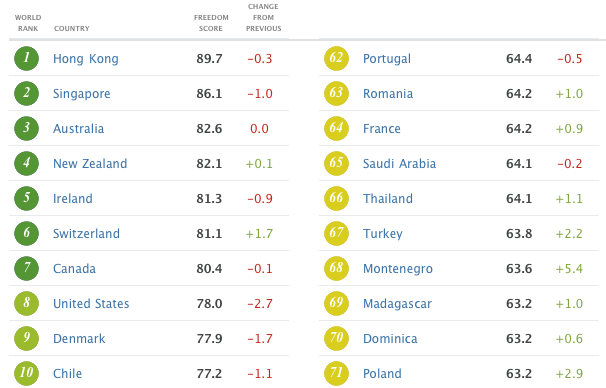Select the rank 8 badge for United States

click(x=26, y=303)
